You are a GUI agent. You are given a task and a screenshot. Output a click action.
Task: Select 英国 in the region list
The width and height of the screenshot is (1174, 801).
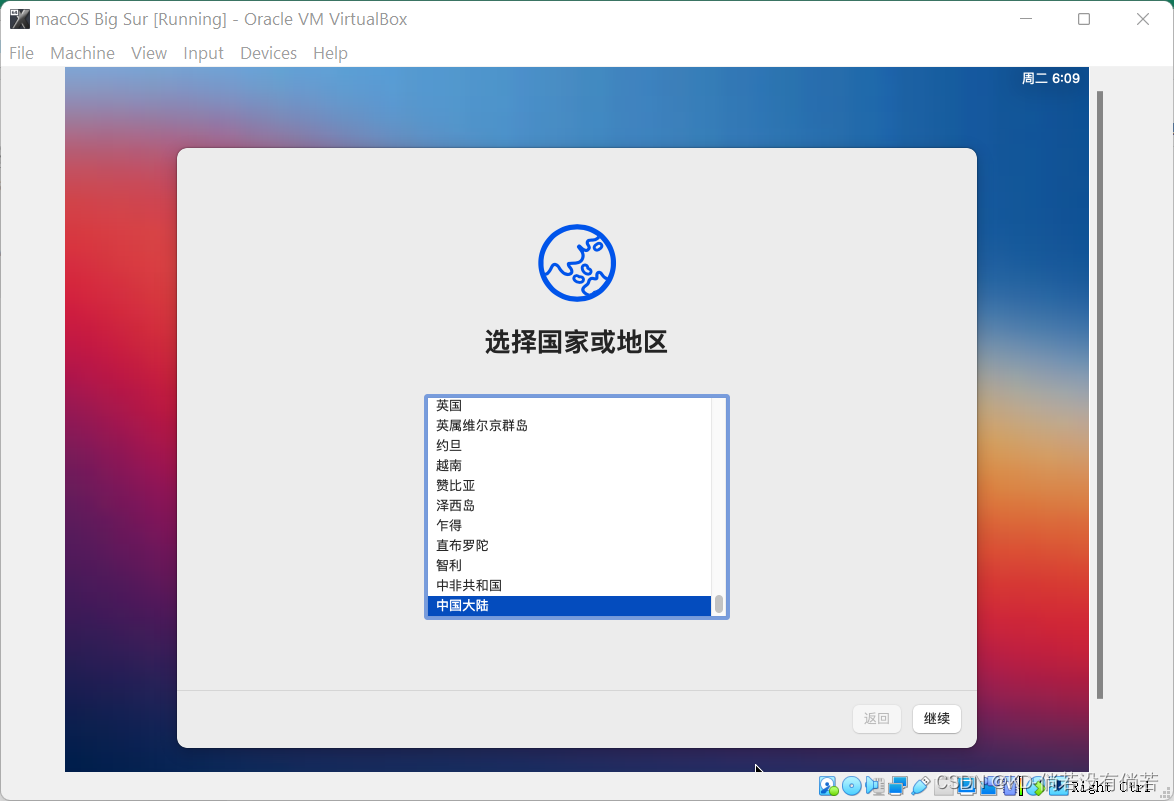click(x=569, y=406)
